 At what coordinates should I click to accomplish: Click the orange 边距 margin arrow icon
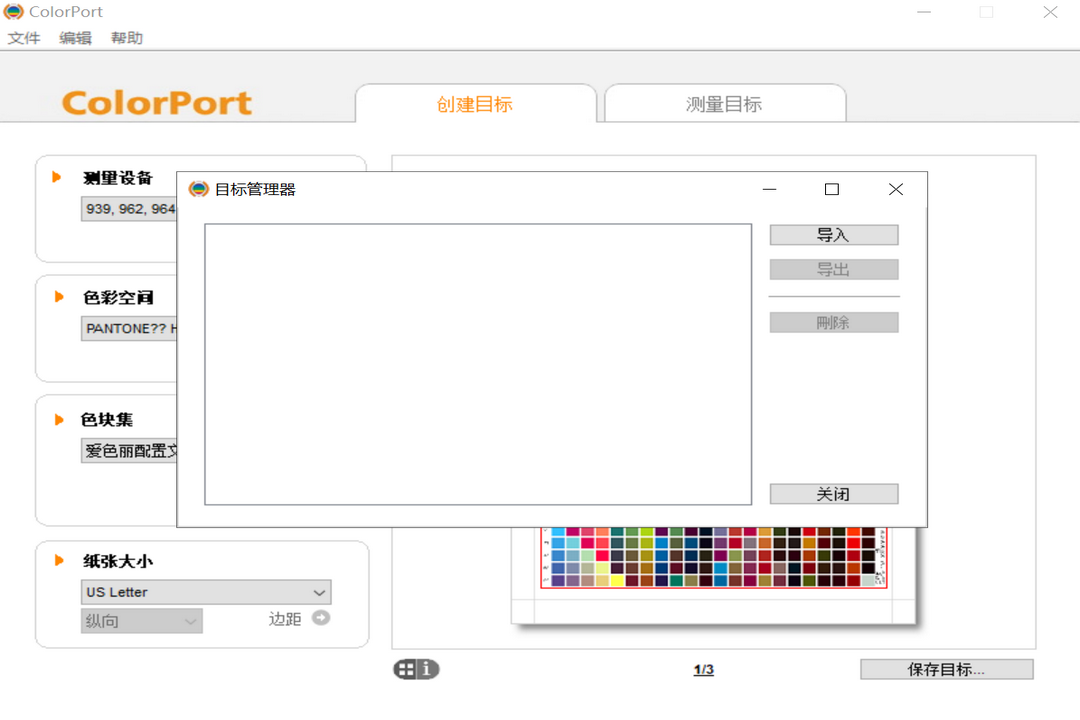pos(319,618)
